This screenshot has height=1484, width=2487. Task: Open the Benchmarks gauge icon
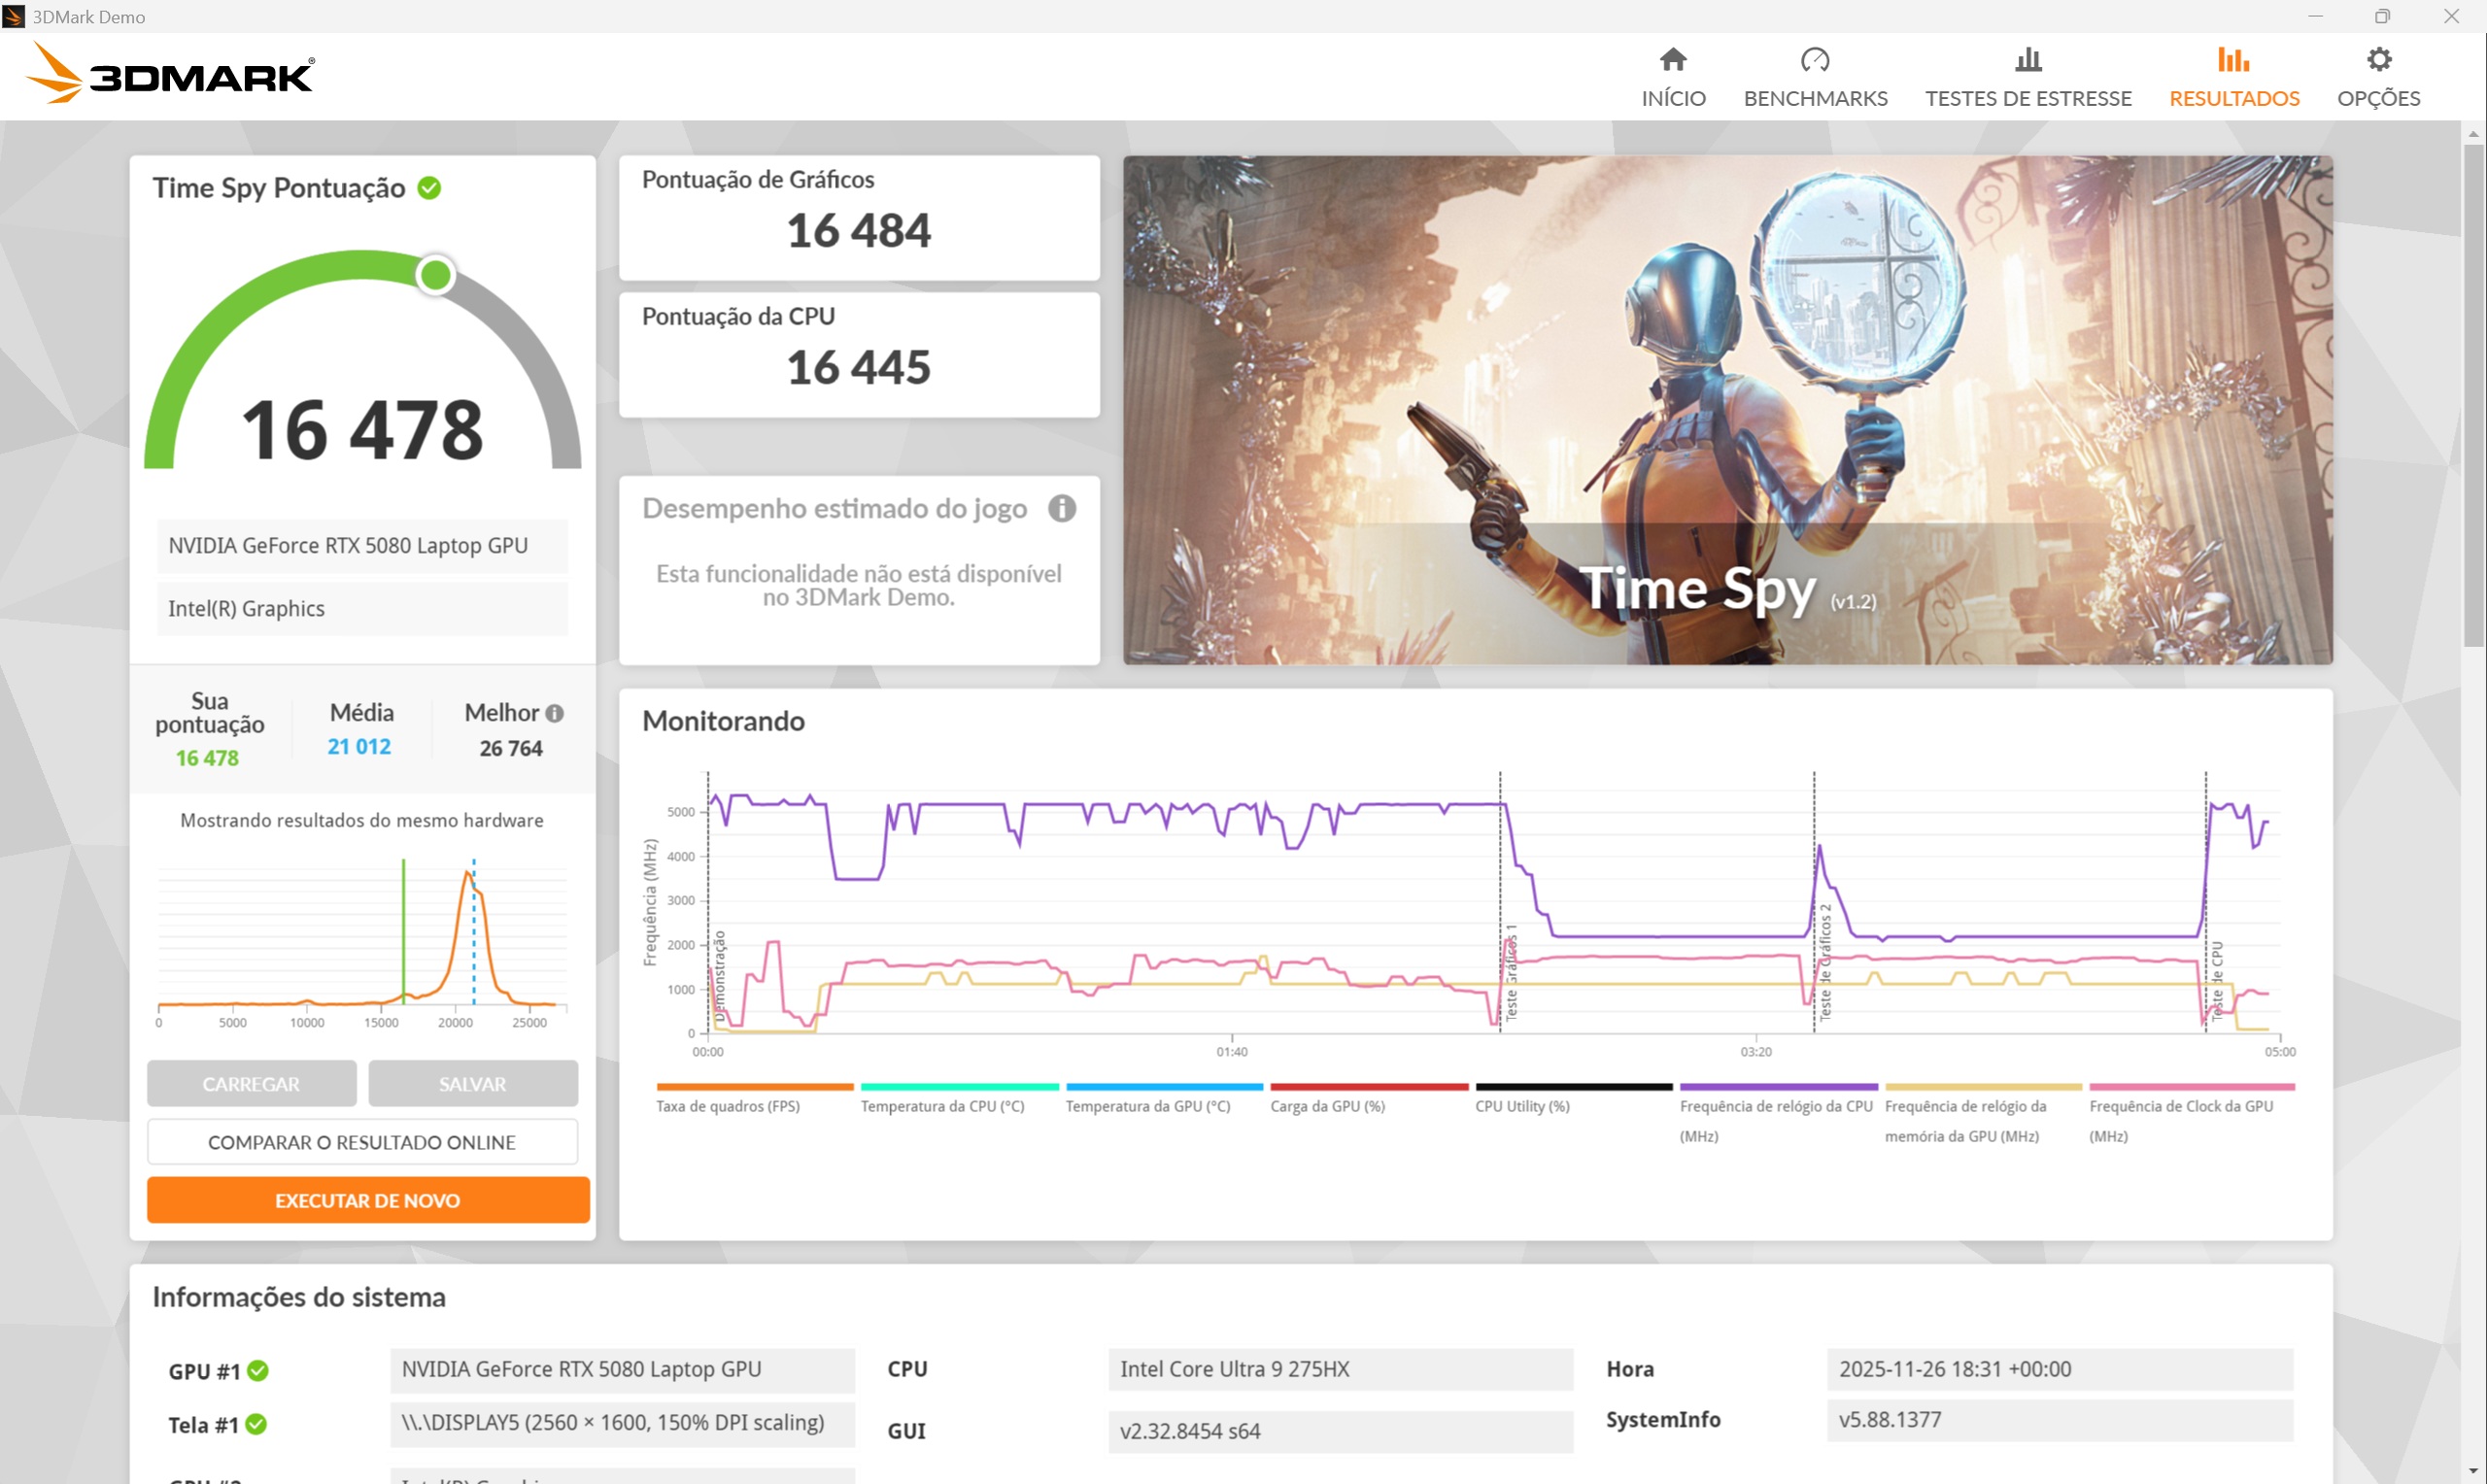click(1814, 60)
